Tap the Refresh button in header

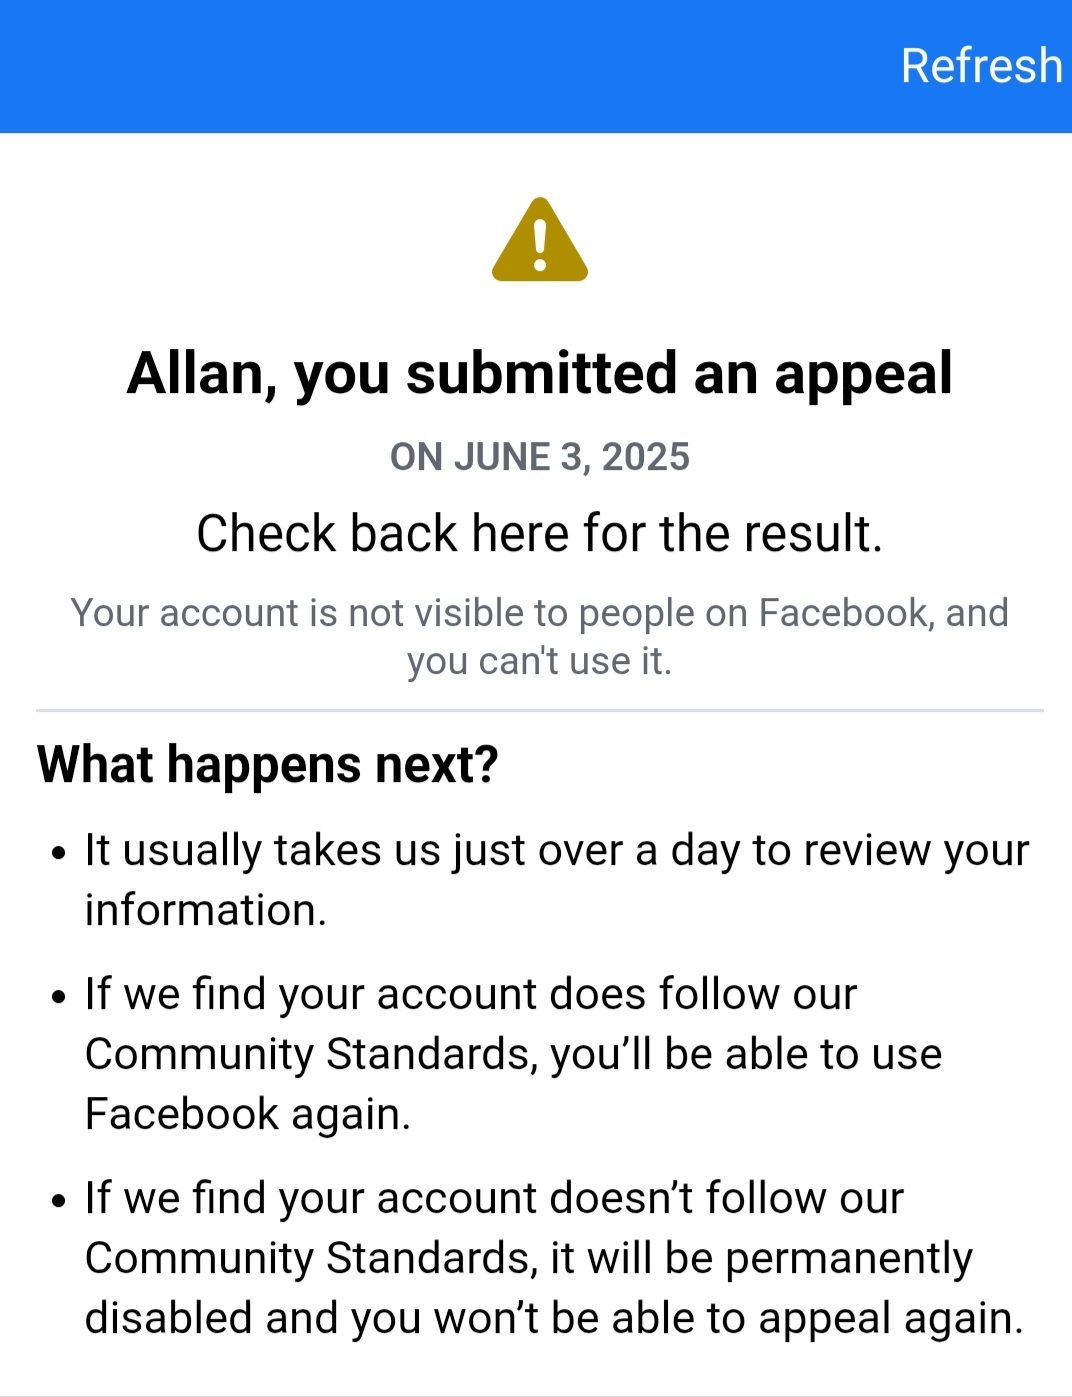coord(981,66)
